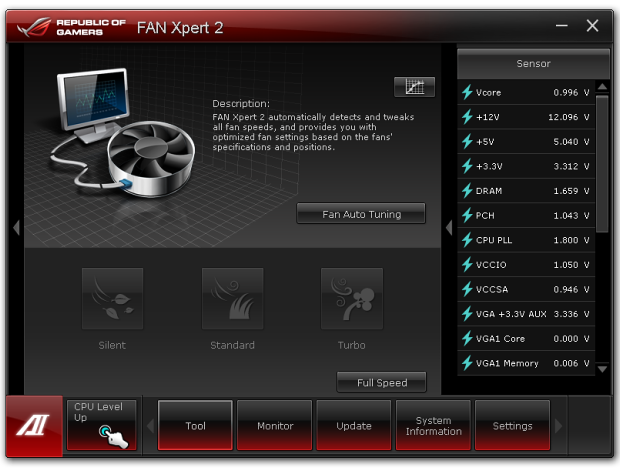Open the Monitor menu
This screenshot has height=468, width=620.
coord(275,425)
